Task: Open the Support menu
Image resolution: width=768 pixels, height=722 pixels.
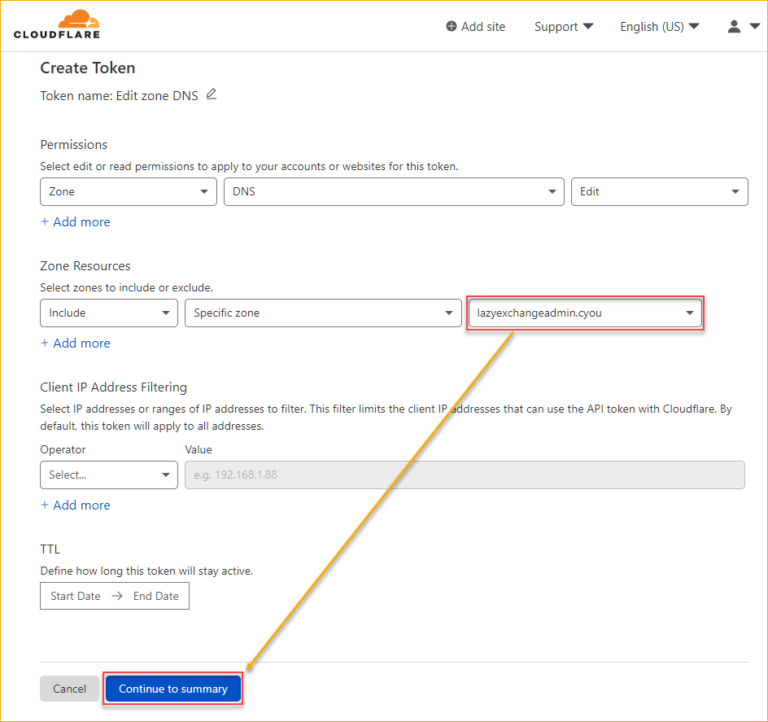Action: tap(563, 26)
